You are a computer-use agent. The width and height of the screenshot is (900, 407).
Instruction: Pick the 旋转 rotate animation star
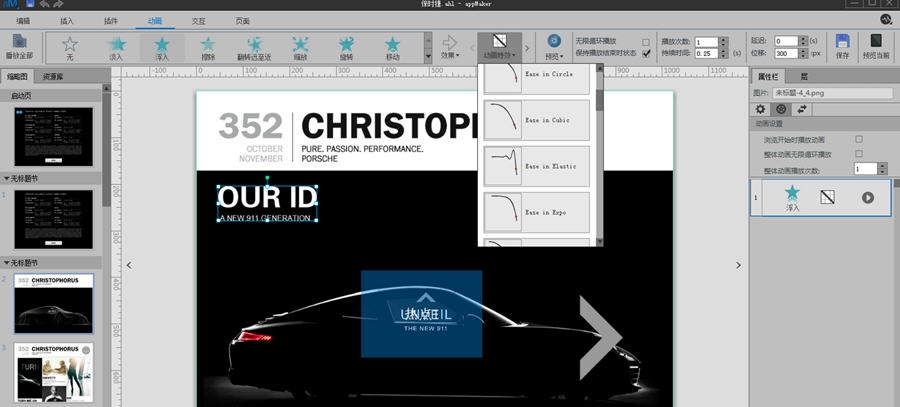point(346,44)
